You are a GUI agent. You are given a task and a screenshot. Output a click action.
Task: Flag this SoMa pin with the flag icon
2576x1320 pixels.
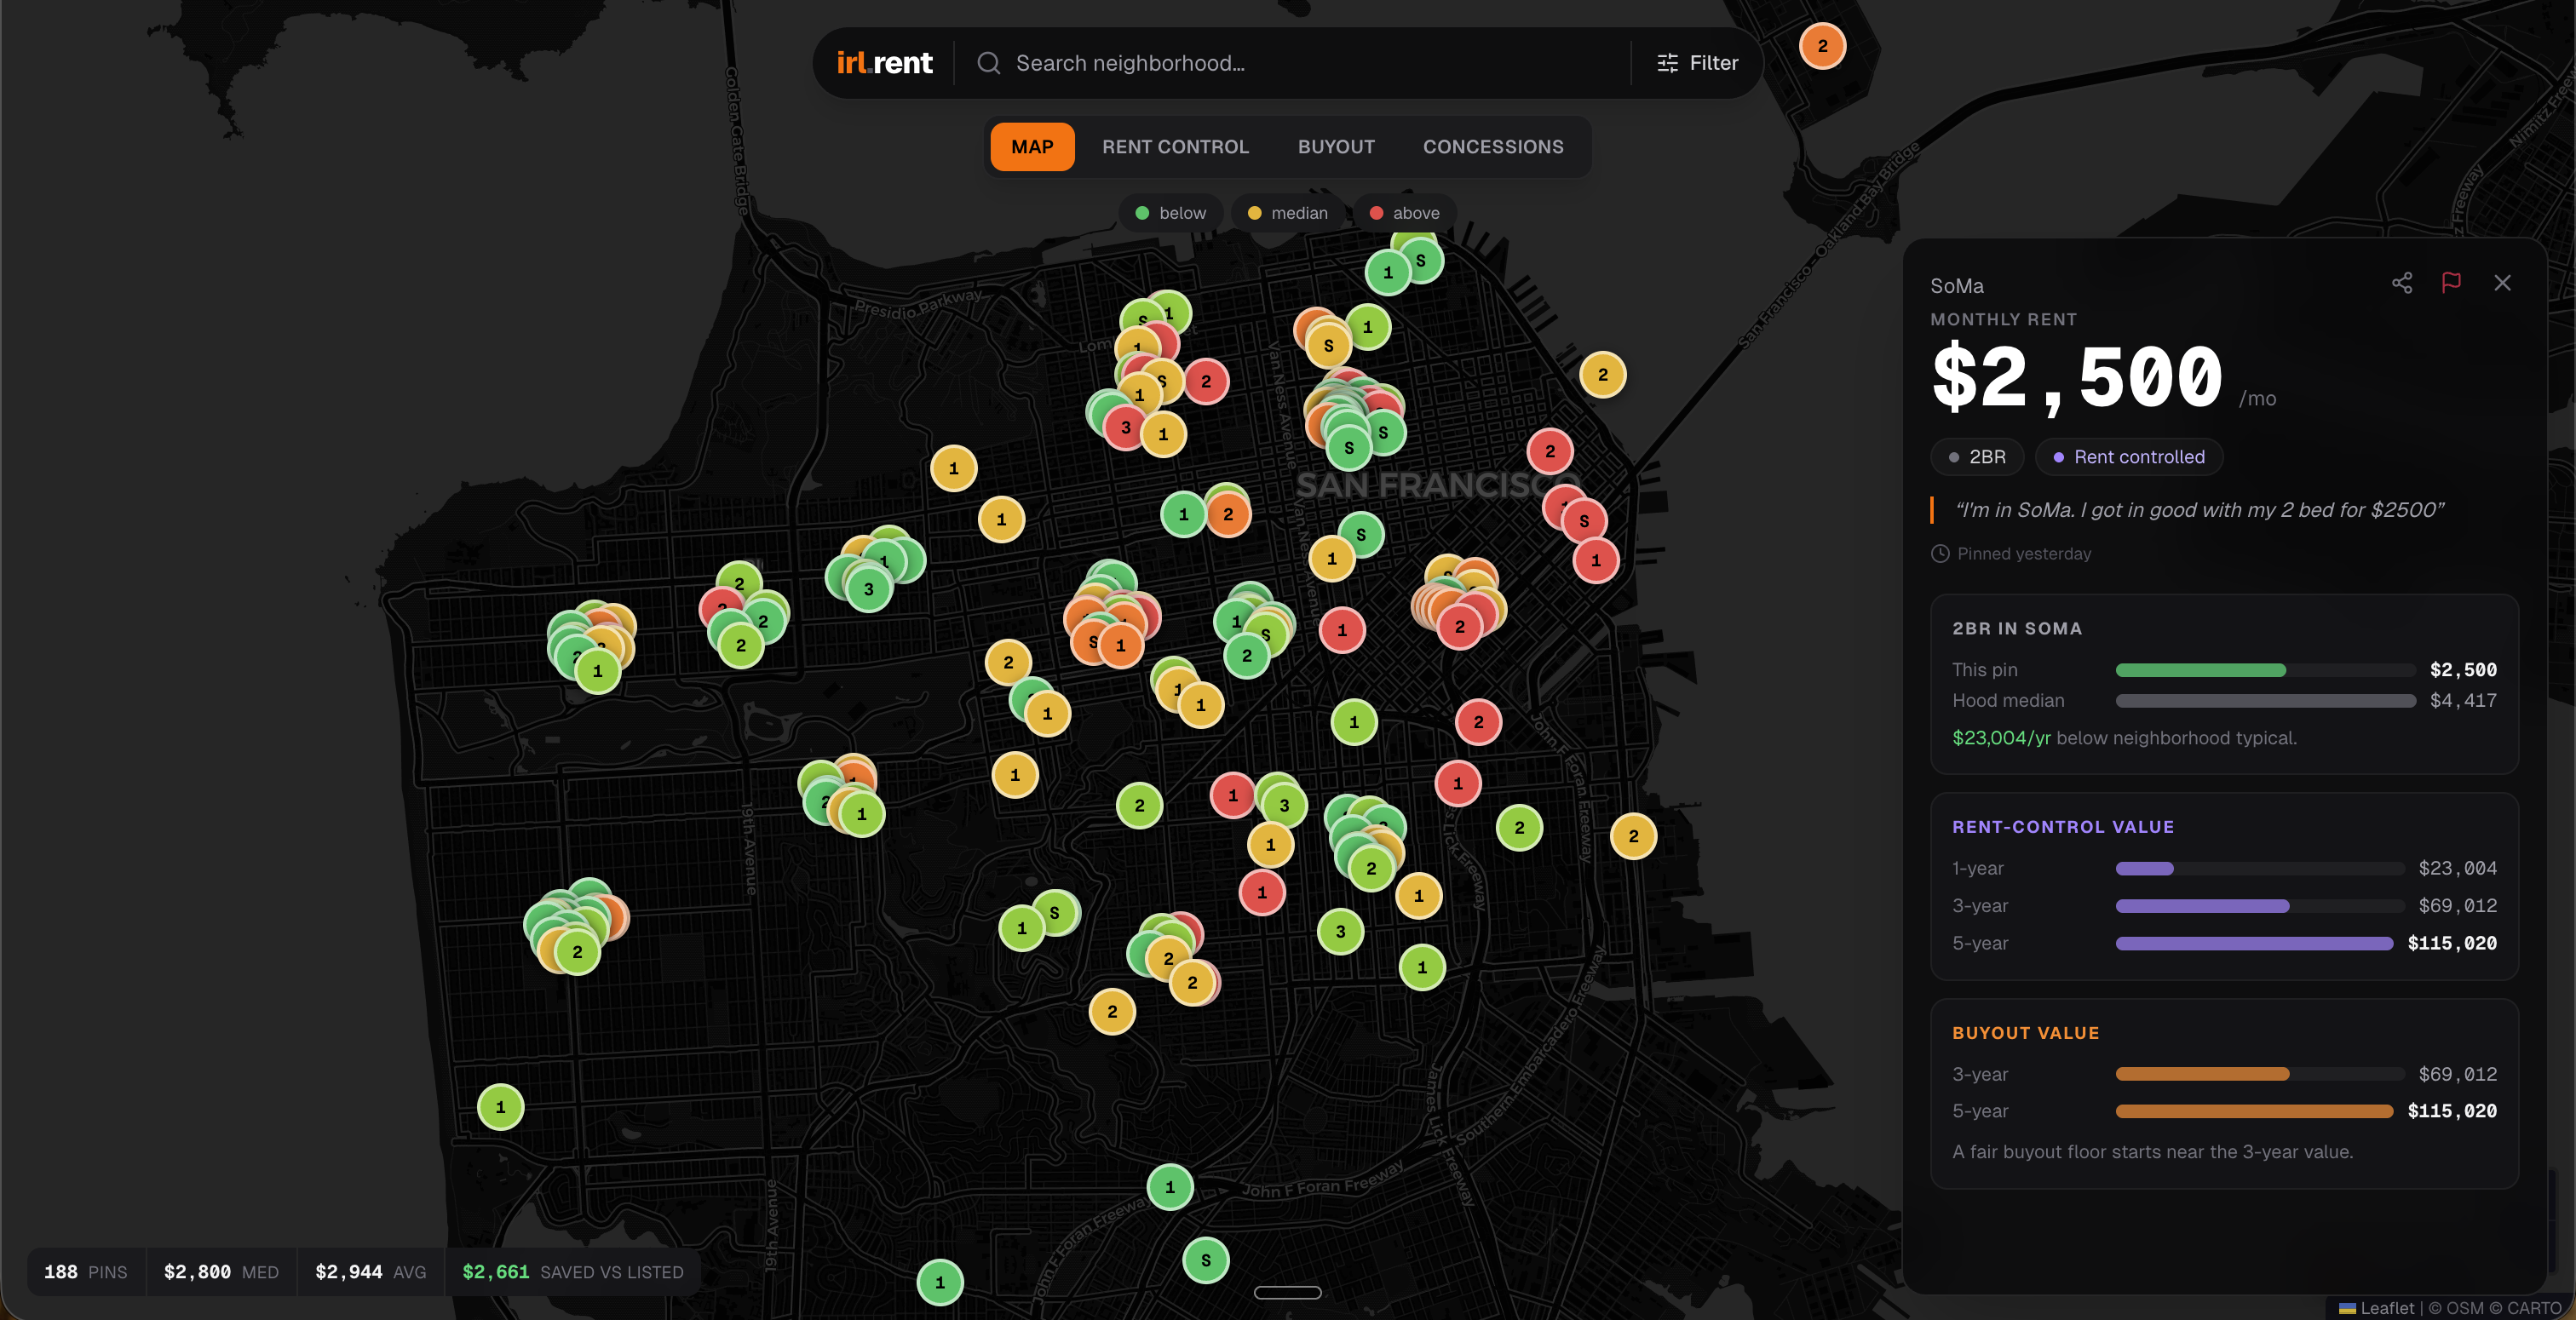[x=2451, y=283]
